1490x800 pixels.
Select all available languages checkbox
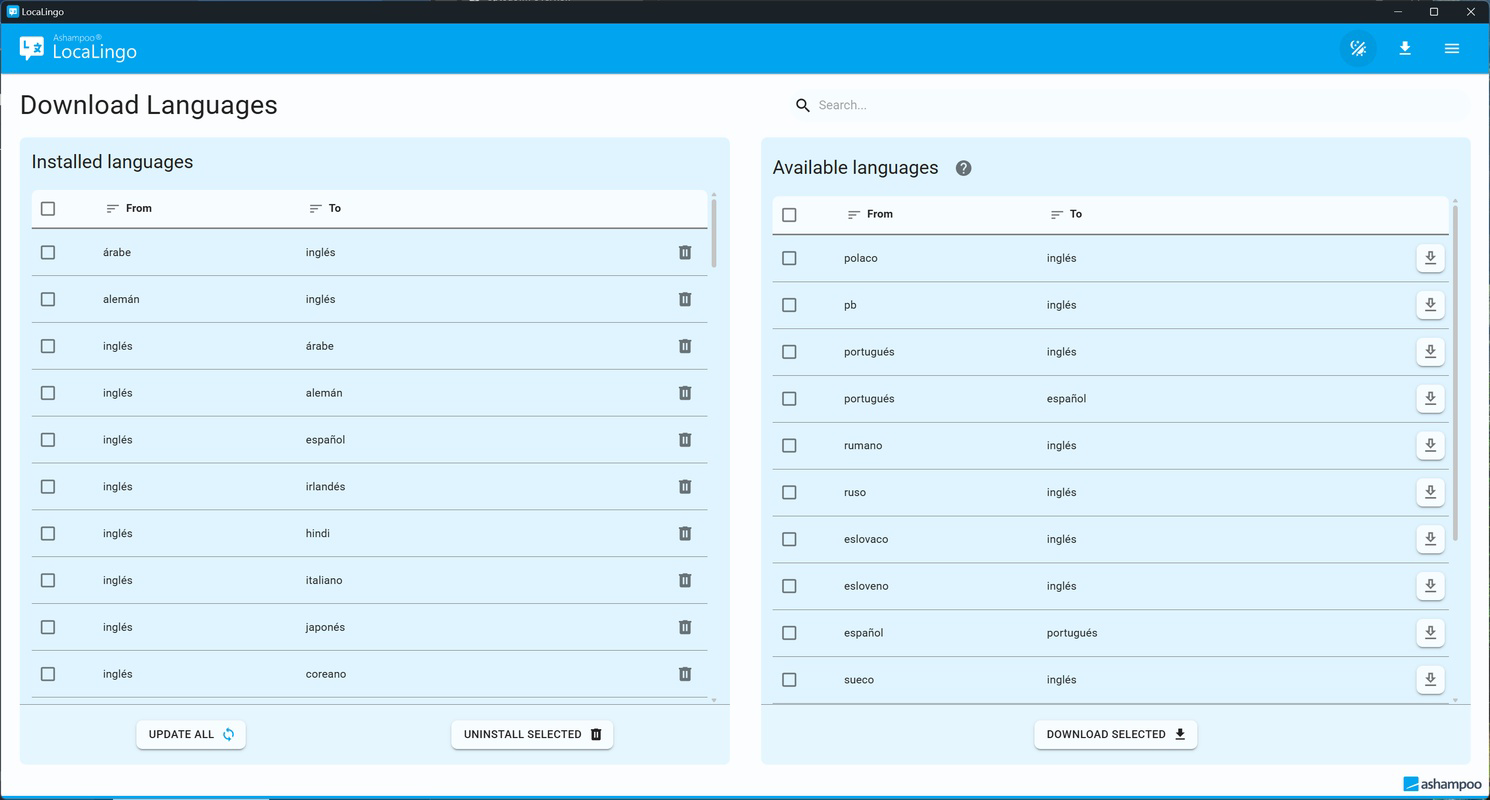pos(789,215)
